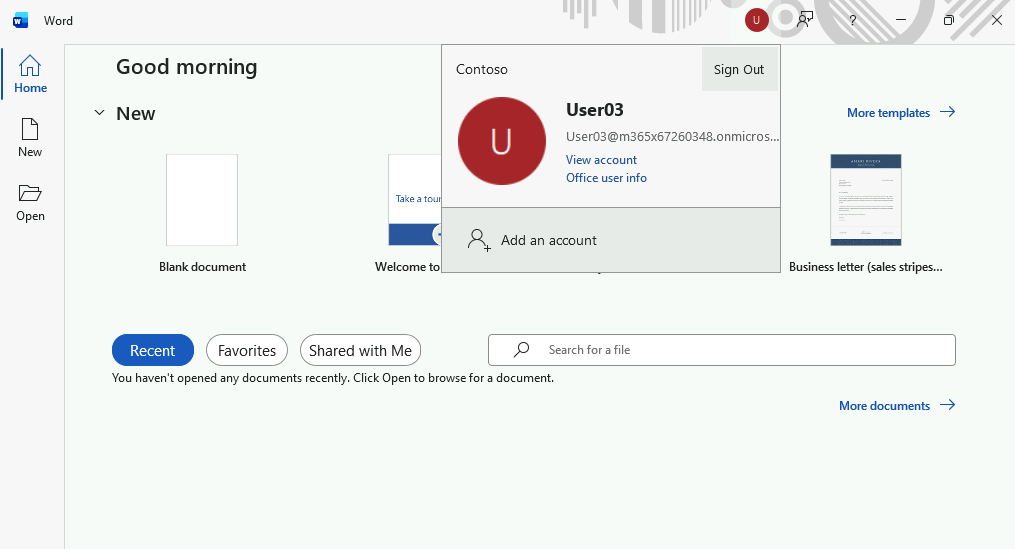Click the User03 name heading

tap(595, 110)
